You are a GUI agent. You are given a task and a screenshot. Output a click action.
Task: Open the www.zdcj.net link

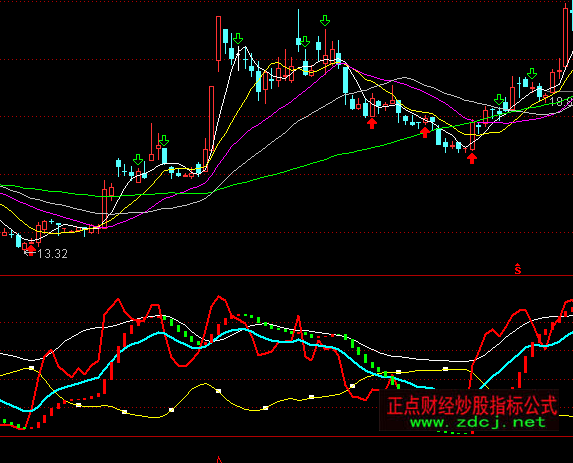click(x=478, y=423)
